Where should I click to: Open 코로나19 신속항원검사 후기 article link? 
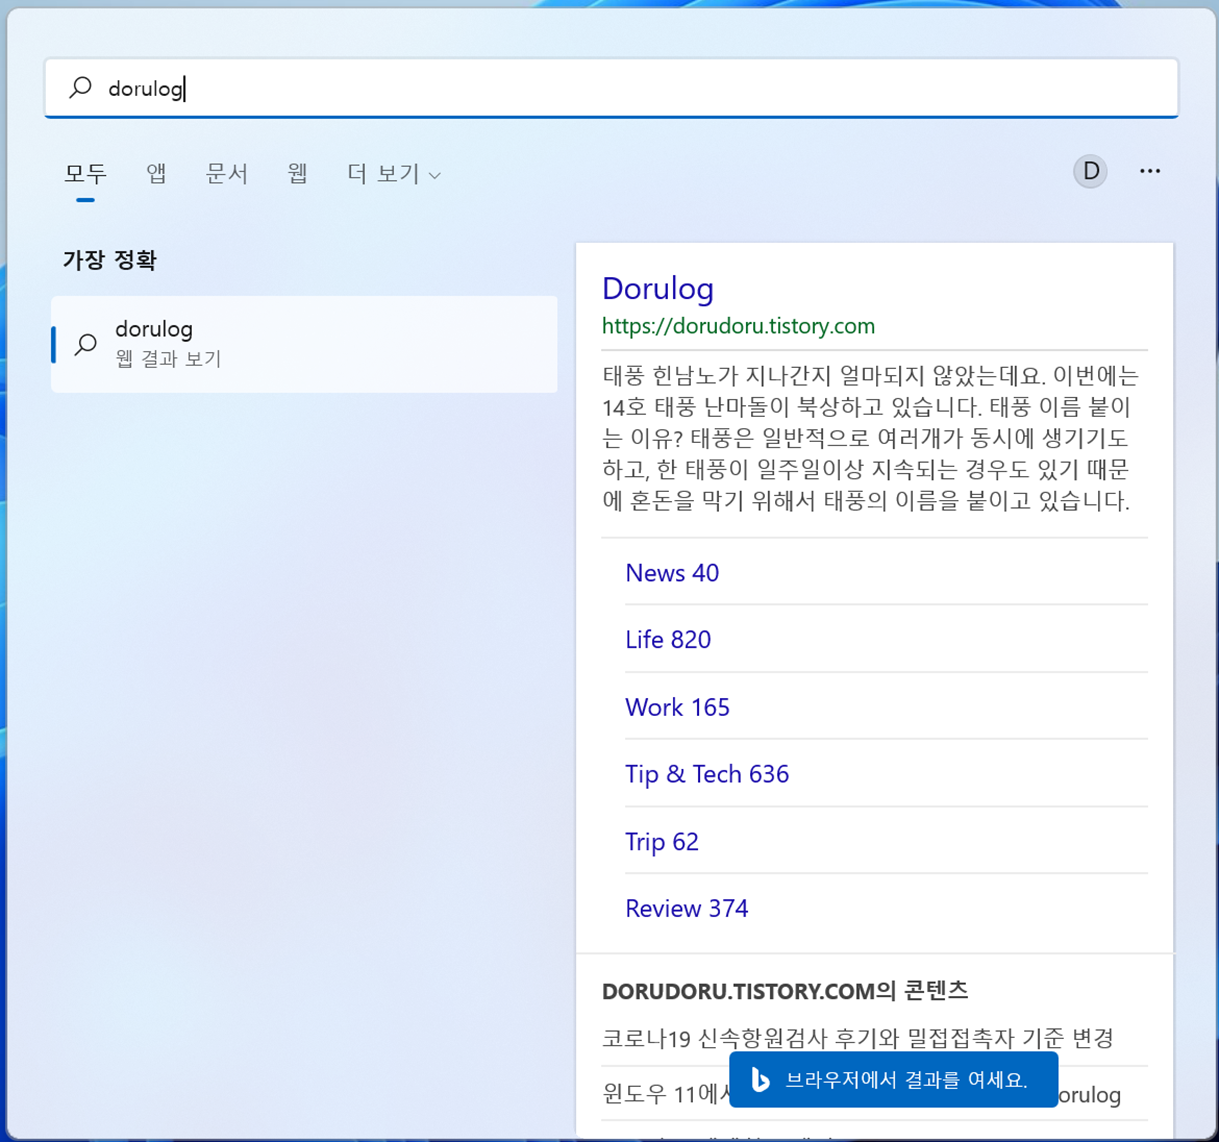pyautogui.click(x=858, y=1039)
